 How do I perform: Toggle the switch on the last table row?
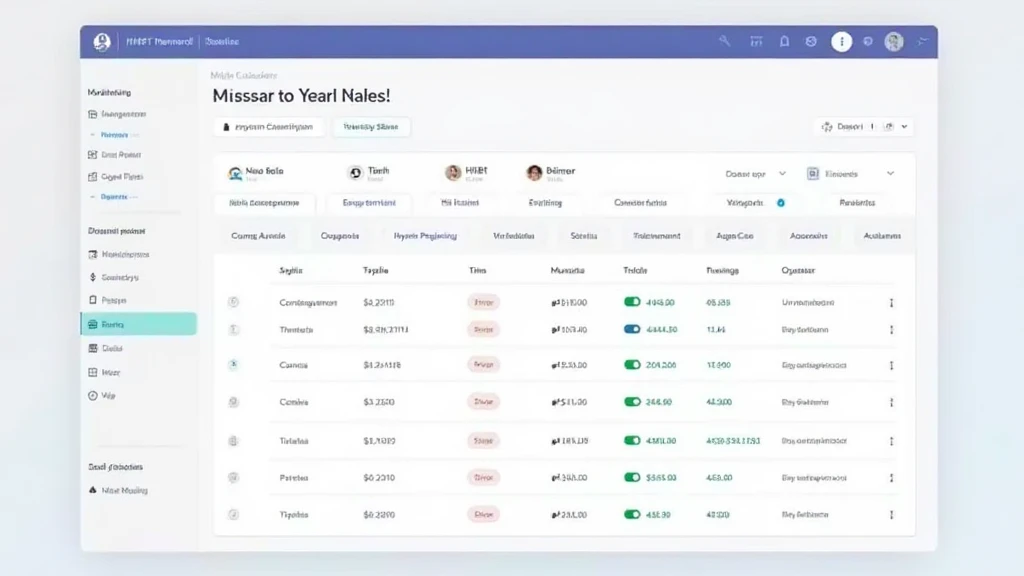(x=632, y=515)
